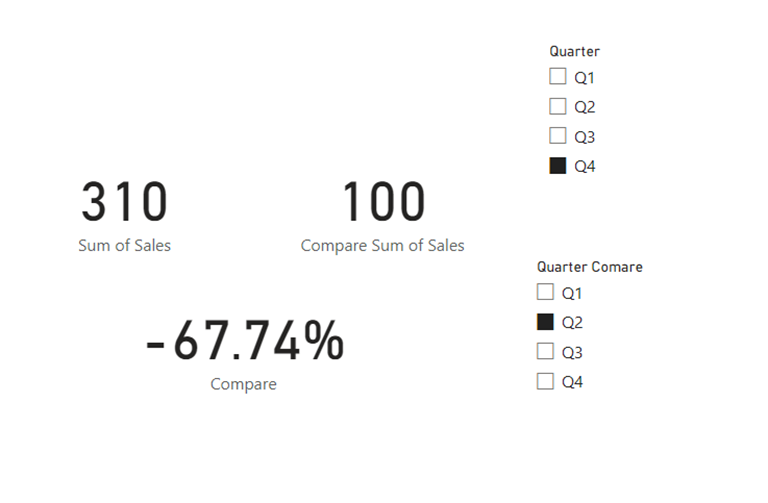This screenshot has width=768, height=503.
Task: Click Q1 text label in Quarter Comare slicer
Action: tap(572, 294)
